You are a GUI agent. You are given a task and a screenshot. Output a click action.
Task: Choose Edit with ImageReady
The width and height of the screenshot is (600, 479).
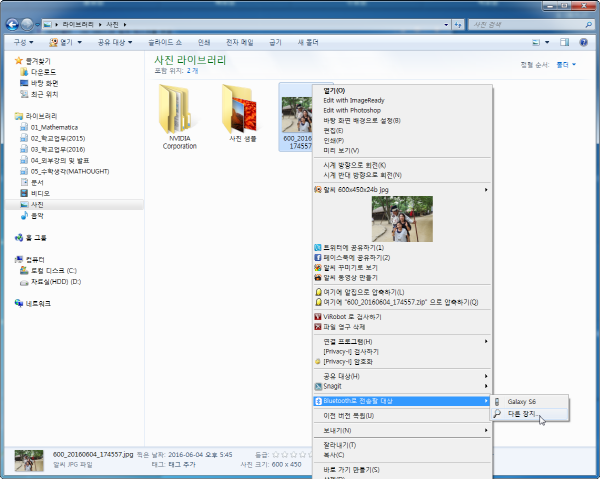tap(402, 101)
